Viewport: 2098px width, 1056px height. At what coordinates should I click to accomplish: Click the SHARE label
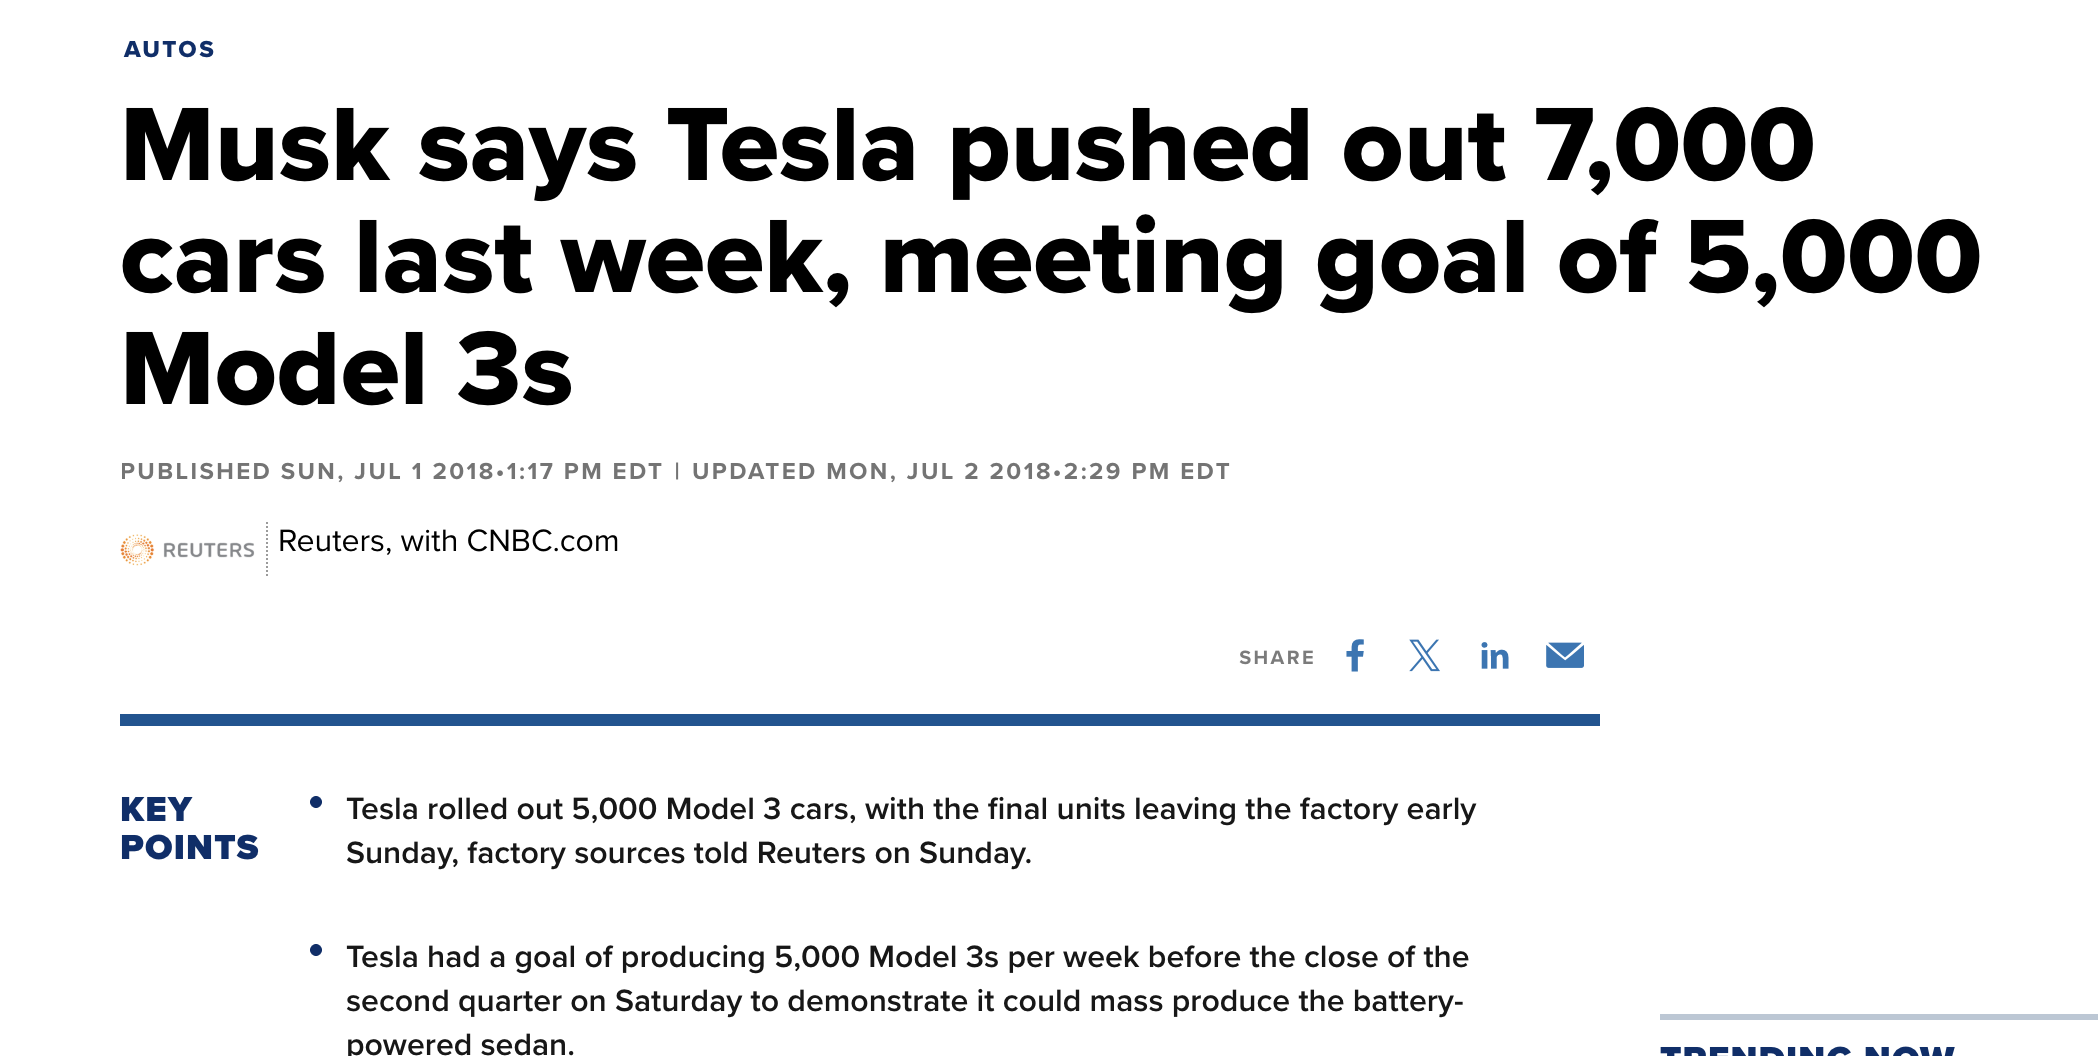coord(1276,657)
